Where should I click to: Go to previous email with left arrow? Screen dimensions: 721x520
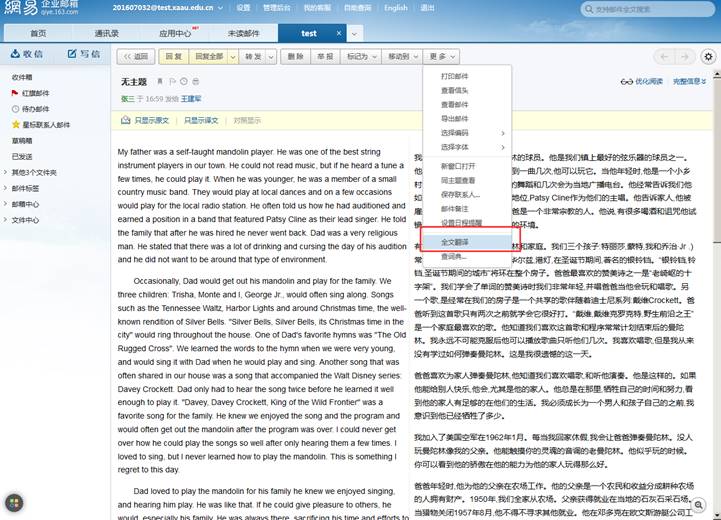(x=664, y=57)
